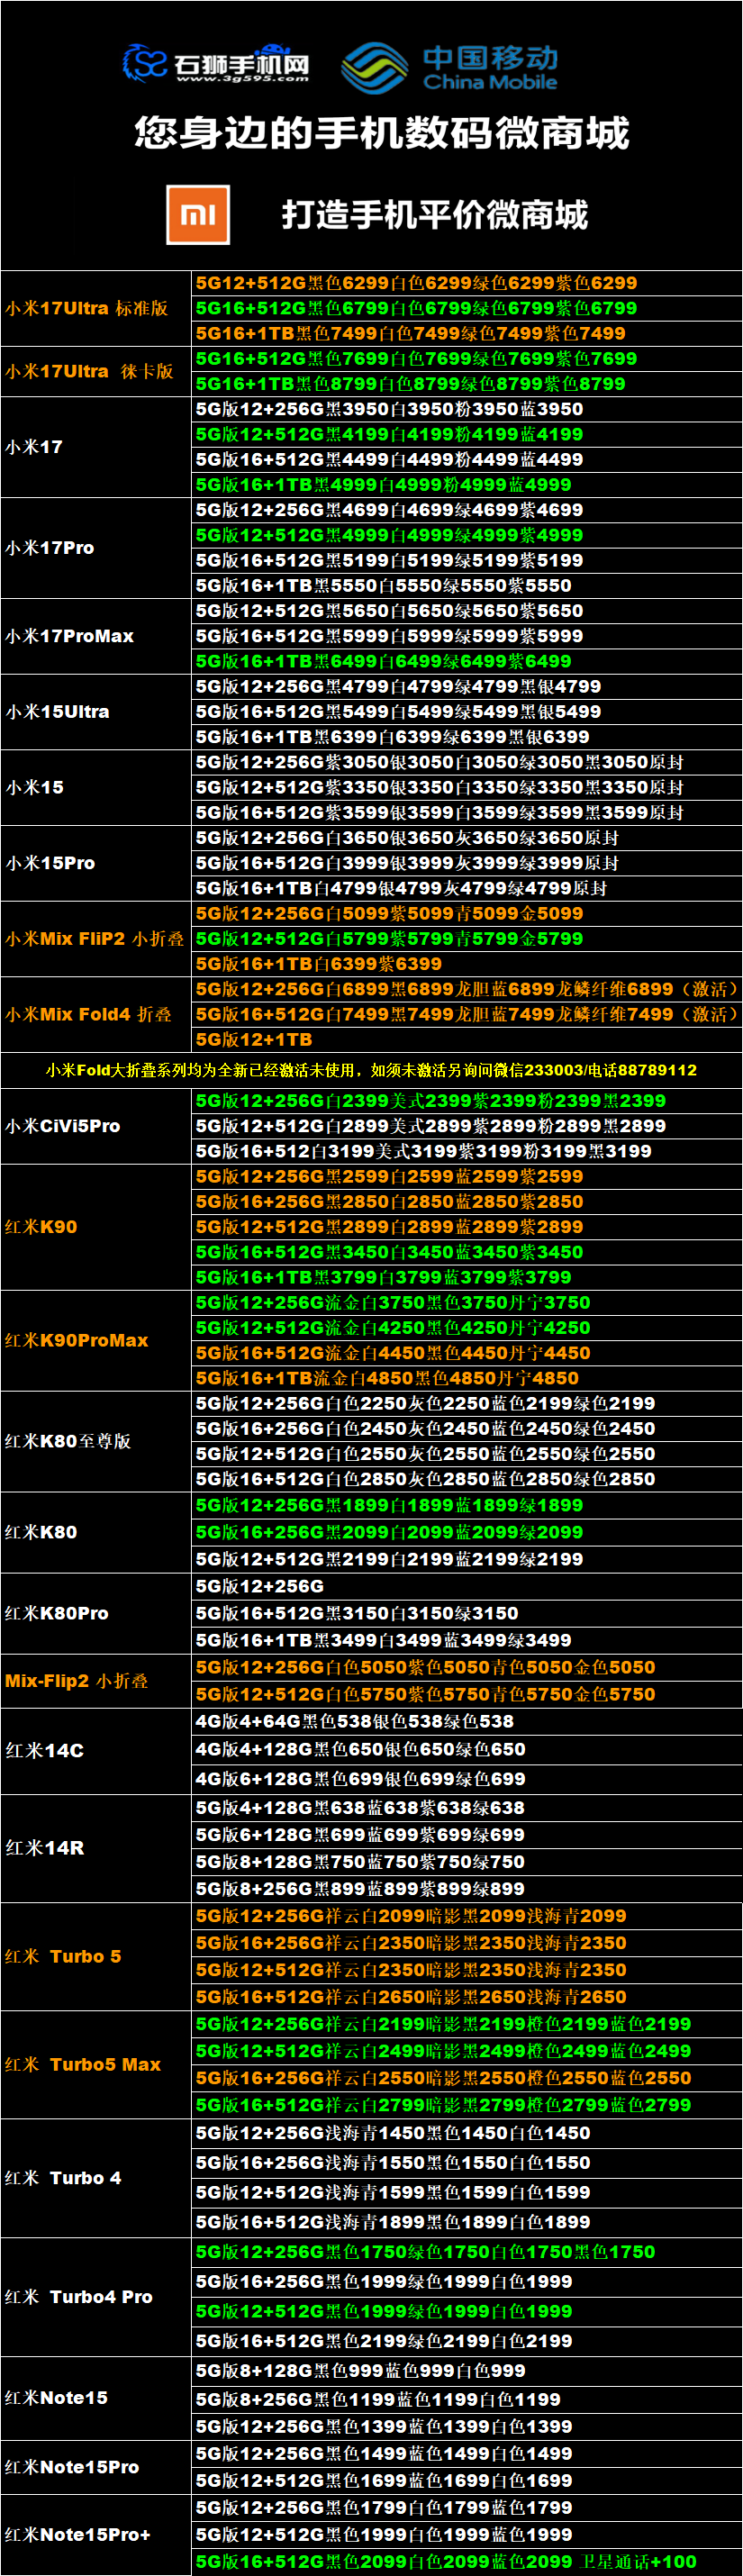Click the 石狮手机网 dragon logo
Image resolution: width=743 pixels, height=2576 pixels.
coord(145,62)
